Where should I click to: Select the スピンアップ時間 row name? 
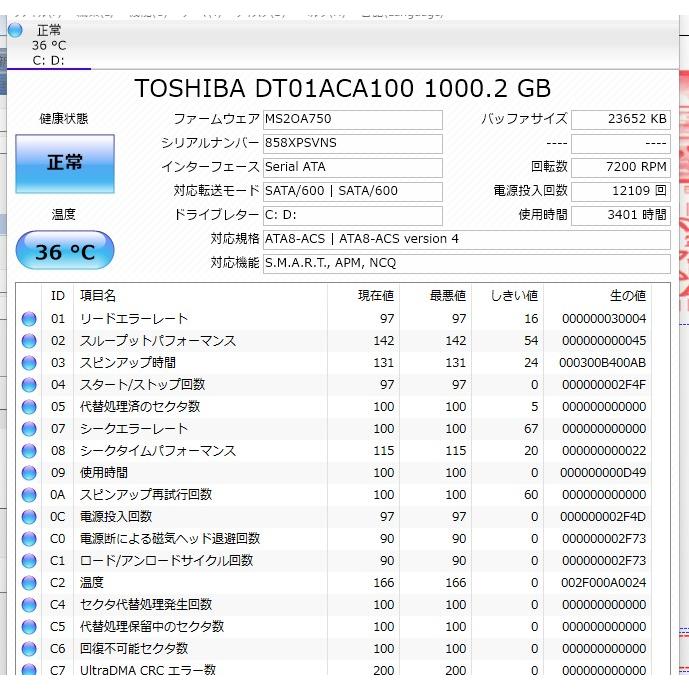(127, 363)
